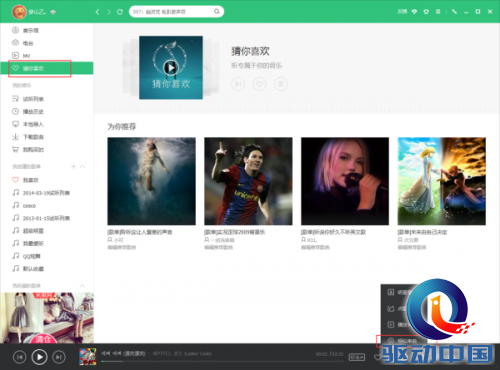The image size is (500, 370).
Task: Select the 猜你喜欢 sidebar entry
Action: tap(47, 68)
